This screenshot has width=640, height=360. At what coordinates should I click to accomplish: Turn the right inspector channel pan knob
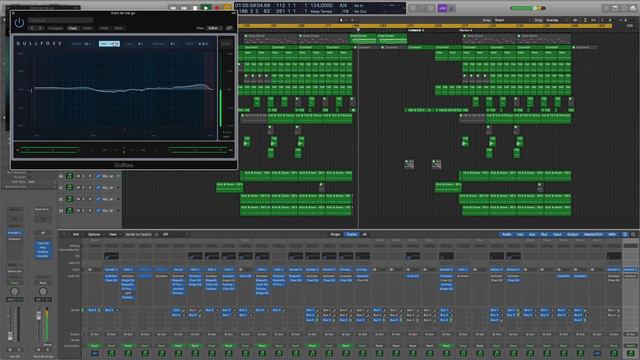(43, 291)
